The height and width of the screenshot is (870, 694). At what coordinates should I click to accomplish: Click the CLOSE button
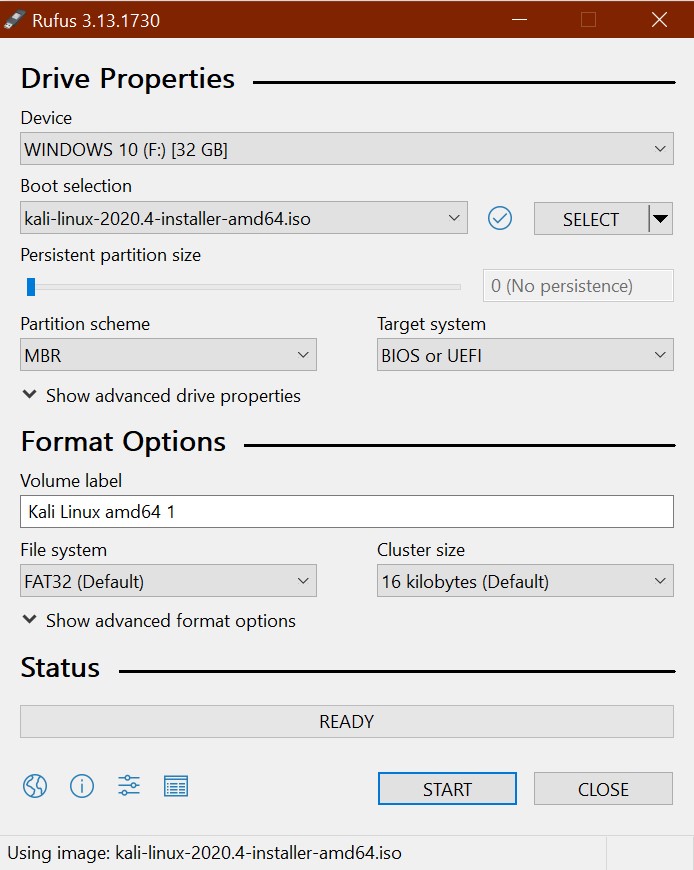(604, 788)
